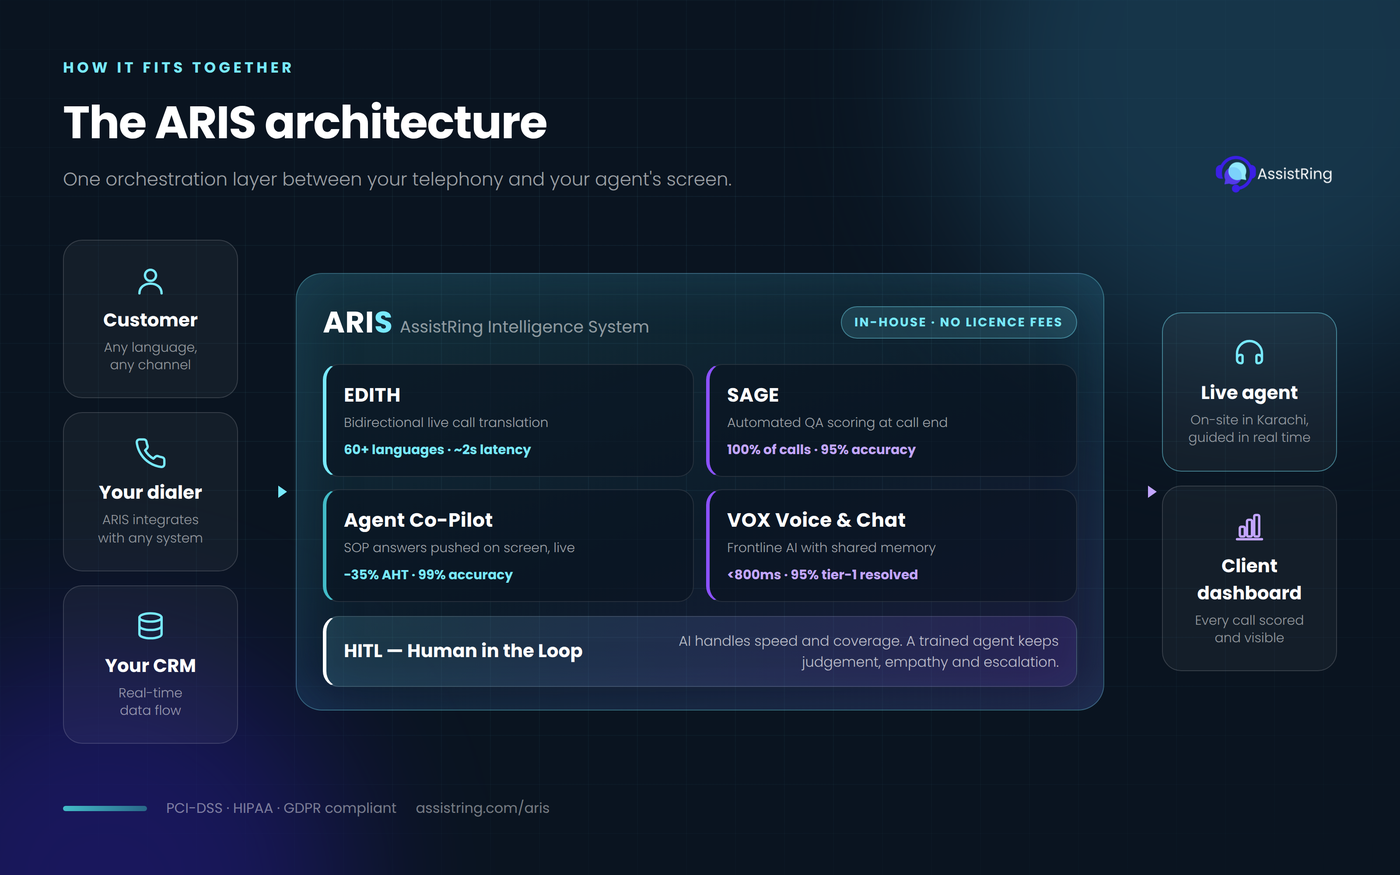Click the IN-HOUSE · NO LICENCE FEES badge
The width and height of the screenshot is (1400, 875).
pyautogui.click(x=958, y=322)
